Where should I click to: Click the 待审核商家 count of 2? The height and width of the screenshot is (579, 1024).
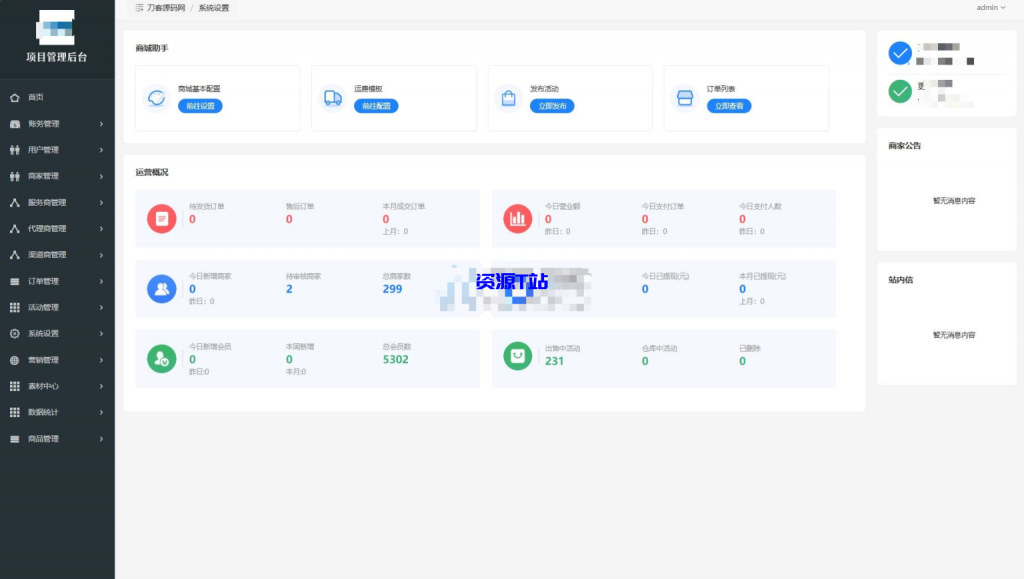(x=289, y=289)
